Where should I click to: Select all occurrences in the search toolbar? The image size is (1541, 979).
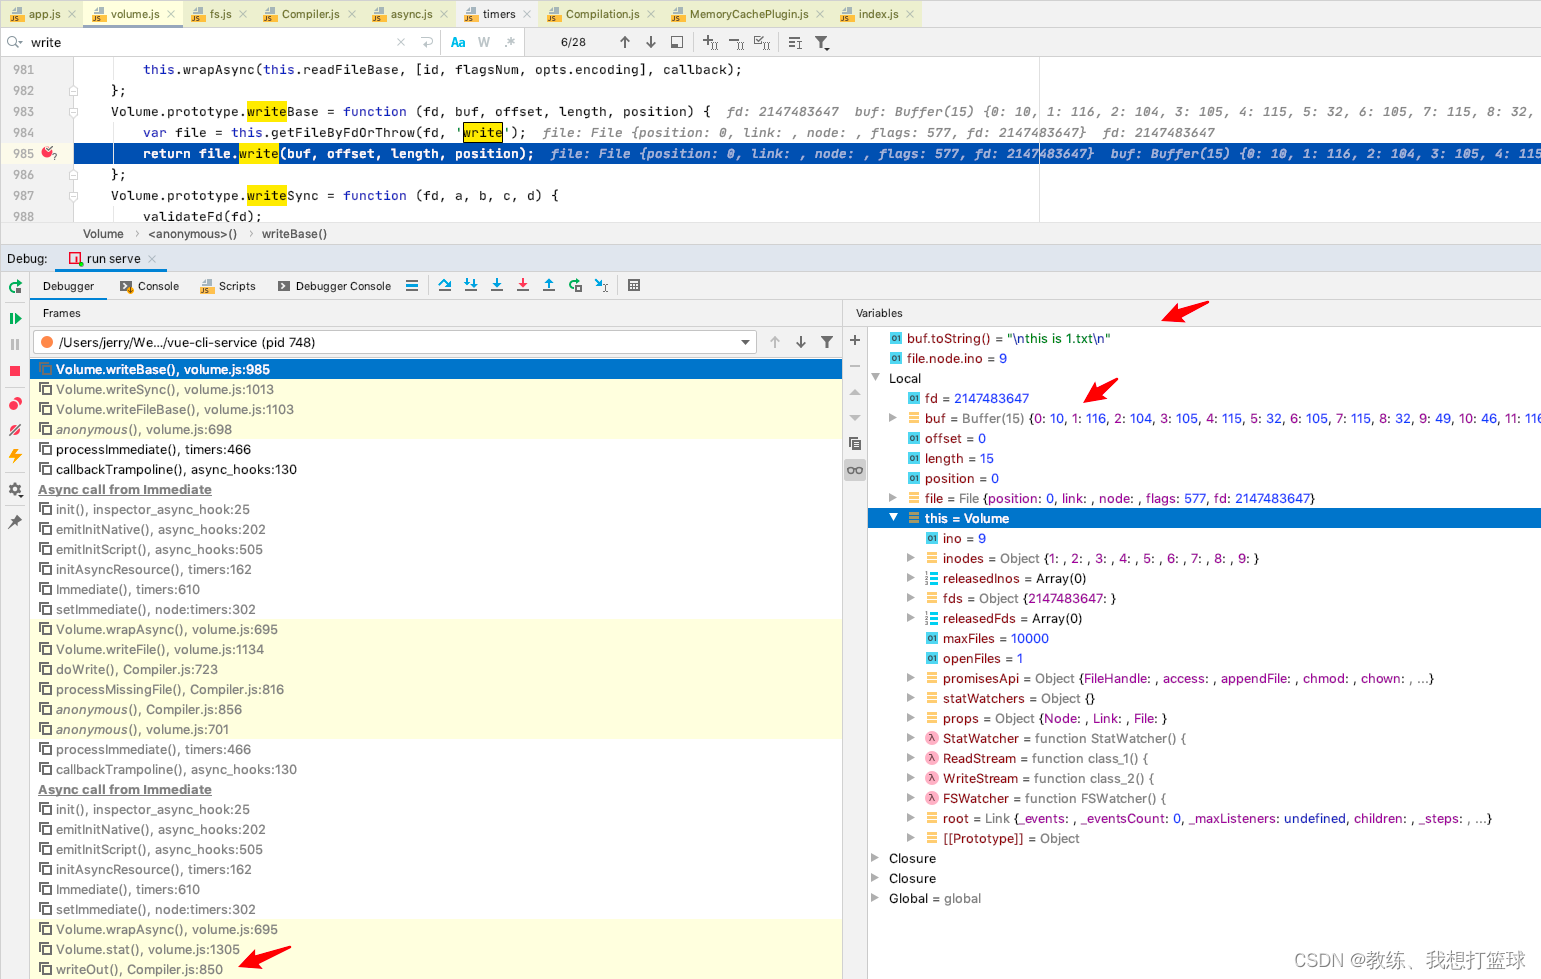pos(762,42)
